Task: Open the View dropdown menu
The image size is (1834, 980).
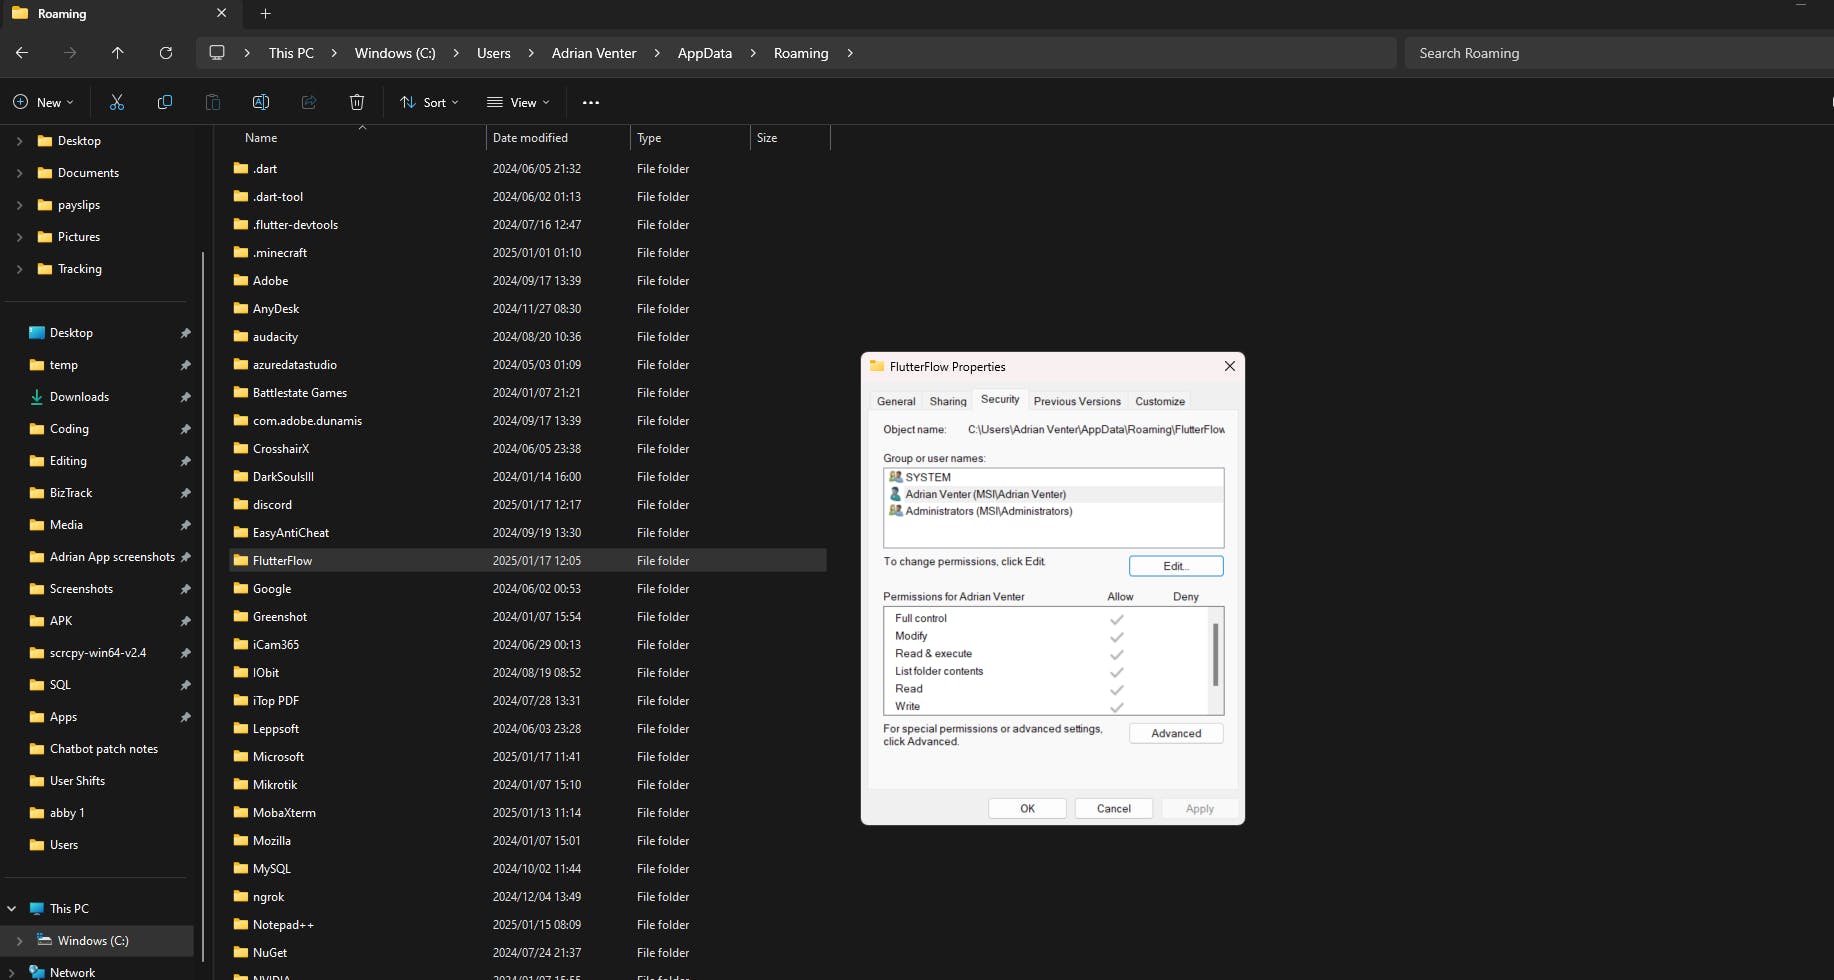Action: tap(518, 102)
